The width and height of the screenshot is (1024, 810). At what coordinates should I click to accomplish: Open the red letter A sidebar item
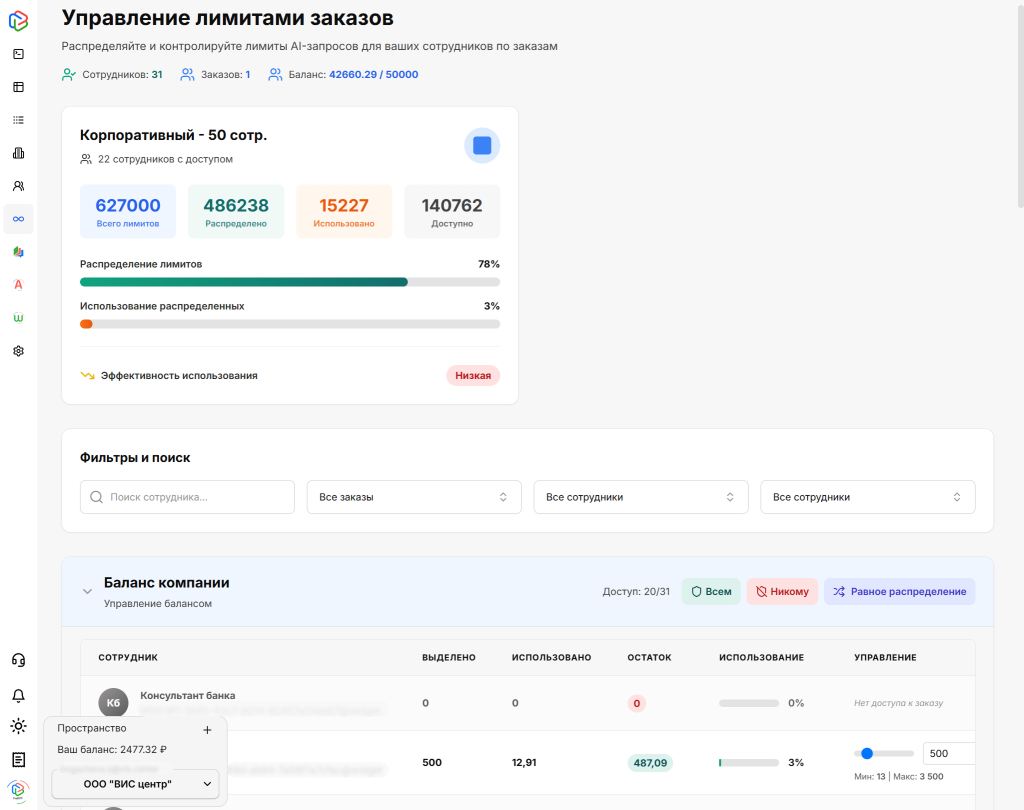click(x=18, y=285)
